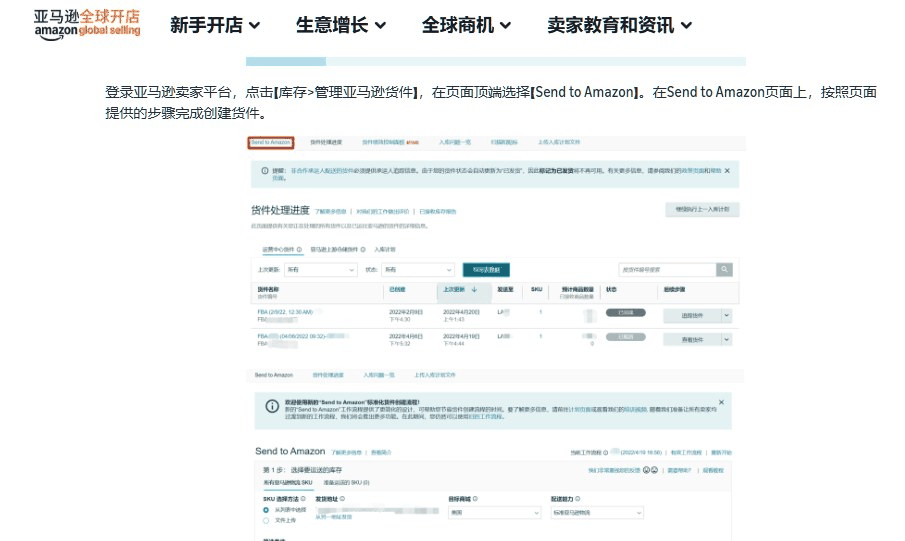Click the info icon beside 提醒 notice
The height and width of the screenshot is (541, 905).
click(x=265, y=171)
